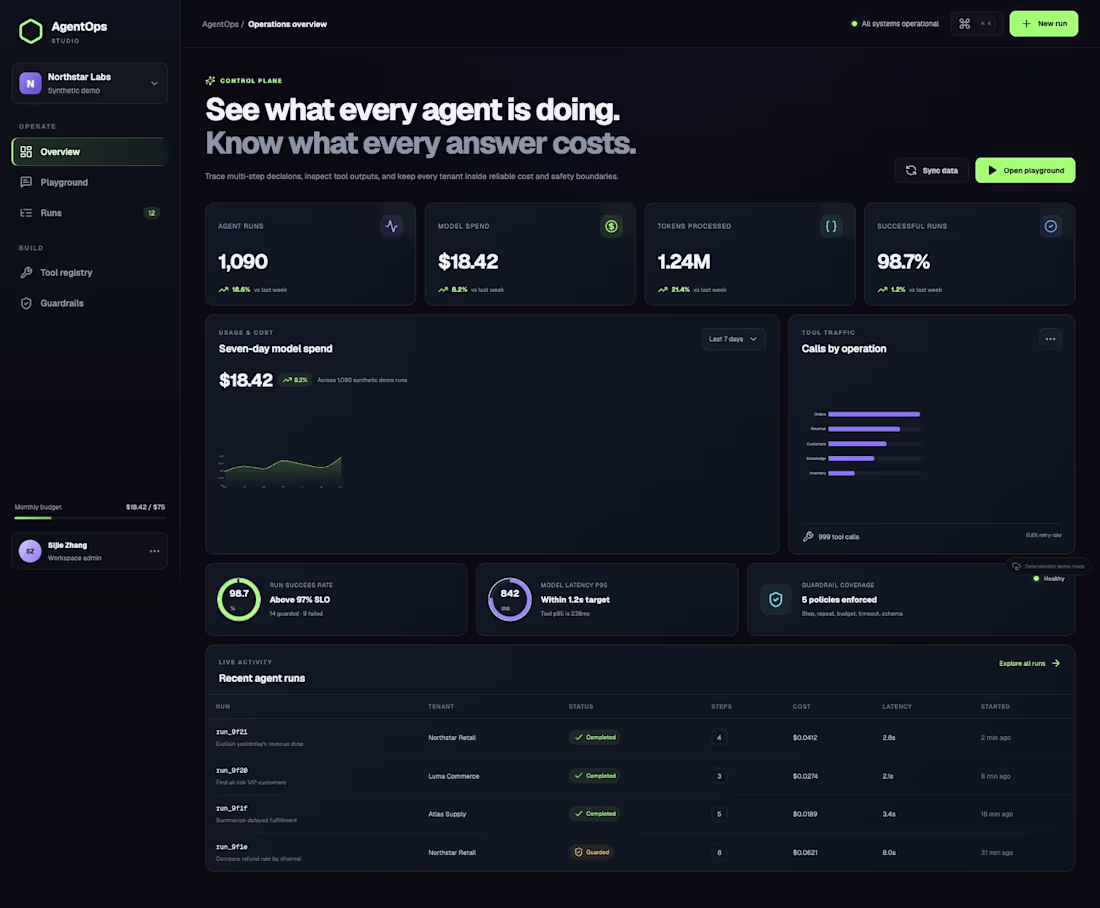The image size is (1100, 908).
Task: Open Tool registry in the sidebar
Action: tap(90, 272)
